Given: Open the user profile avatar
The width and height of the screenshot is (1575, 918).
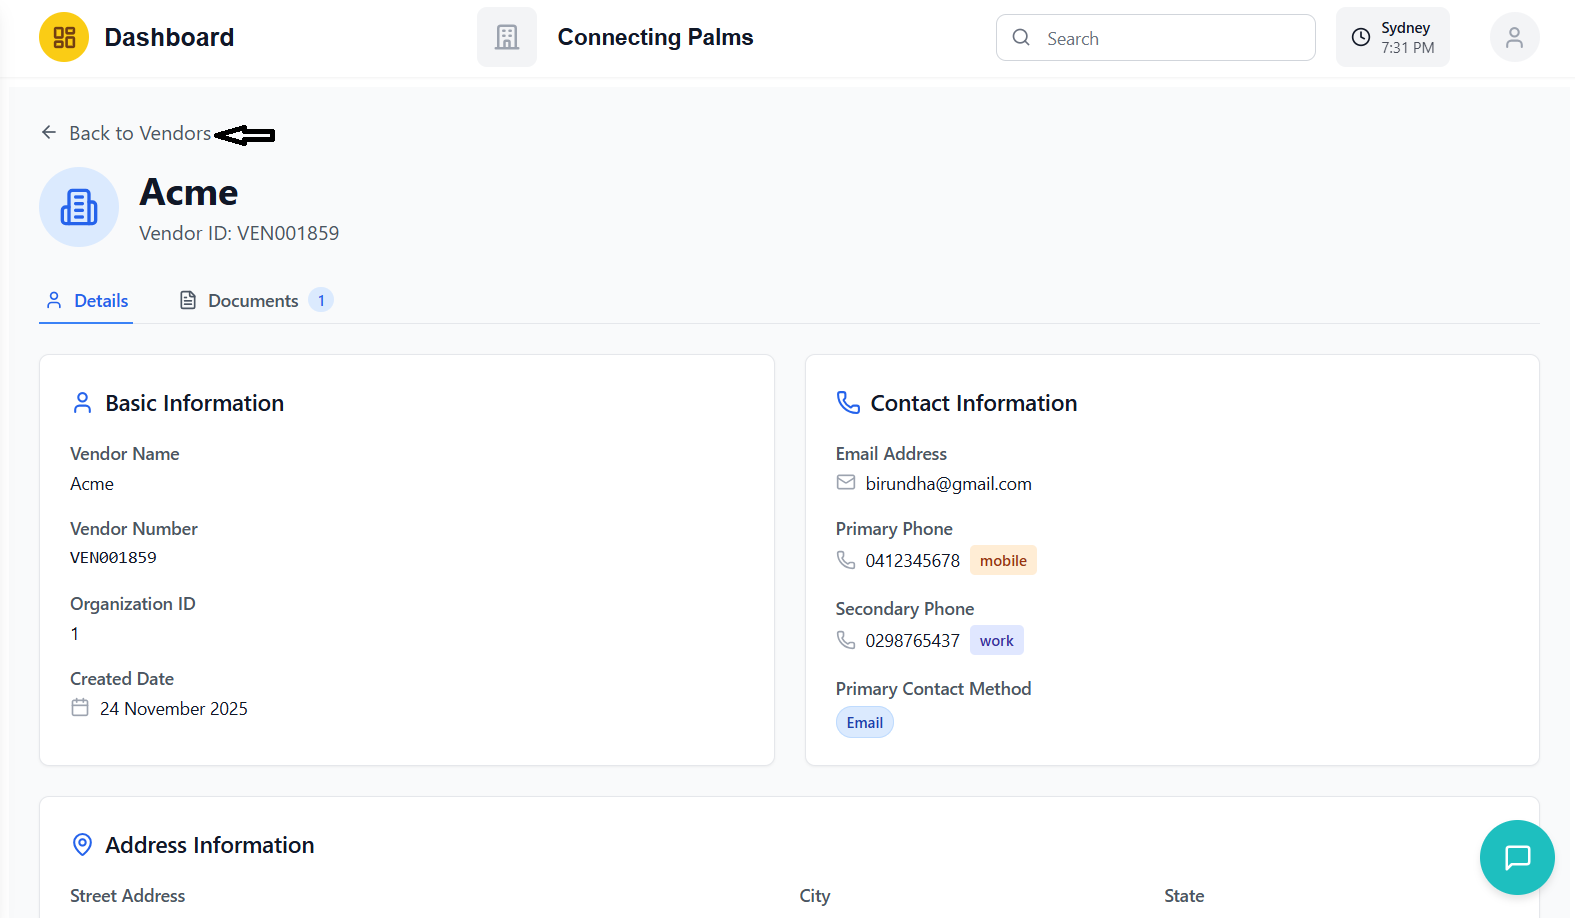Looking at the screenshot, I should (1514, 37).
